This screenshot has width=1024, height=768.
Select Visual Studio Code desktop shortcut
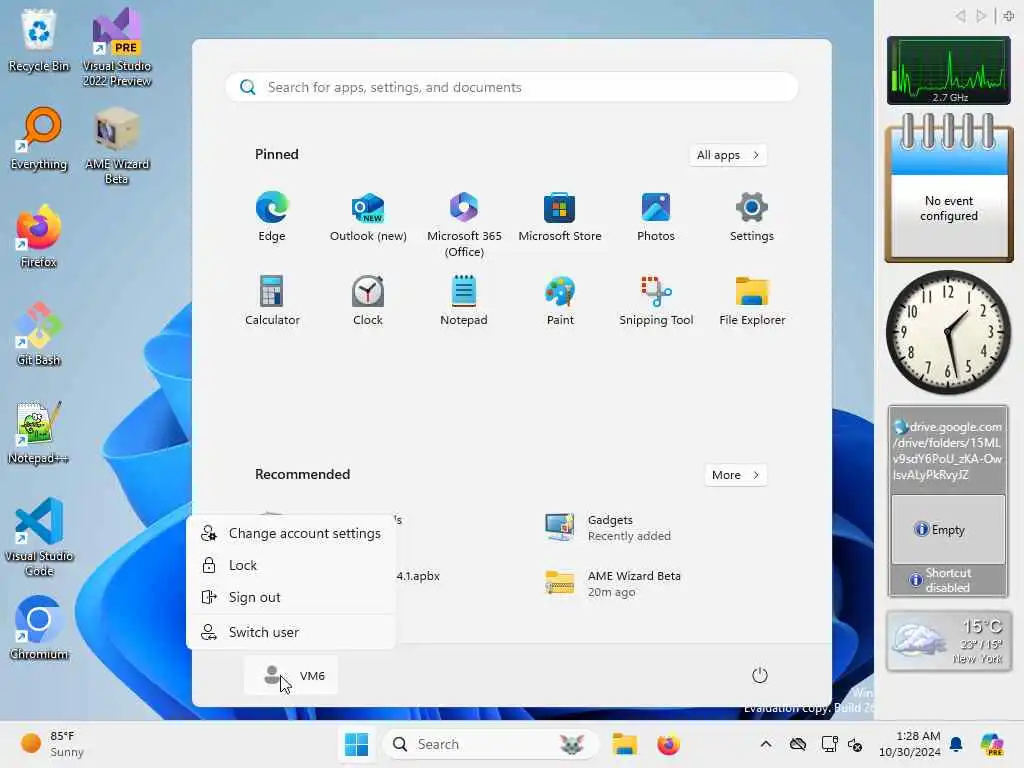point(39,537)
